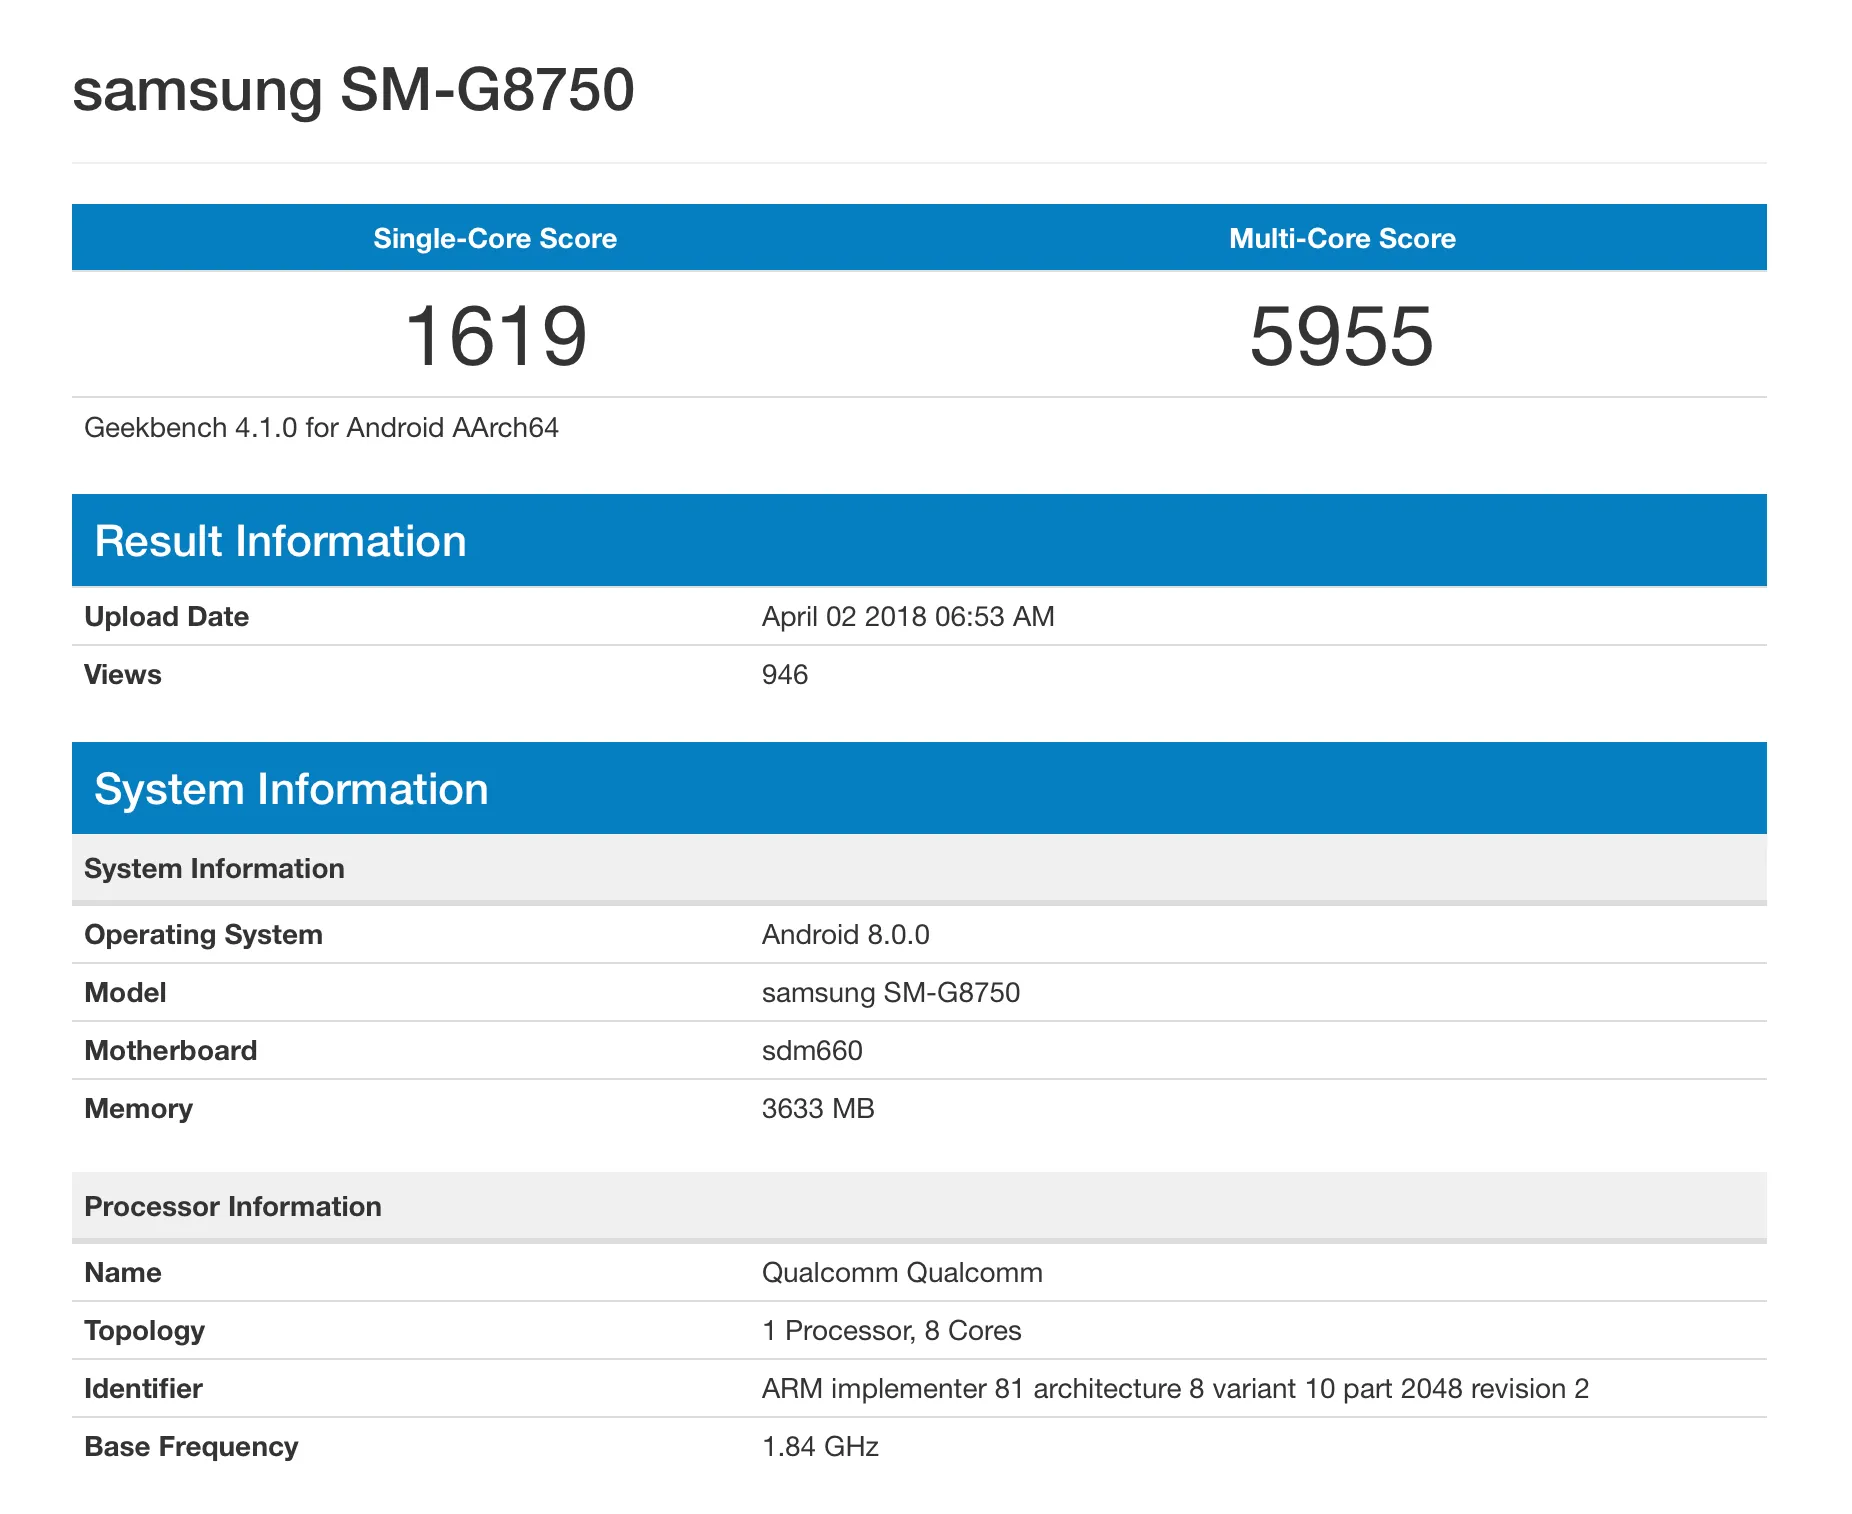Viewport: 1852px width, 1514px height.
Task: Select the Topology label
Action: (x=144, y=1330)
